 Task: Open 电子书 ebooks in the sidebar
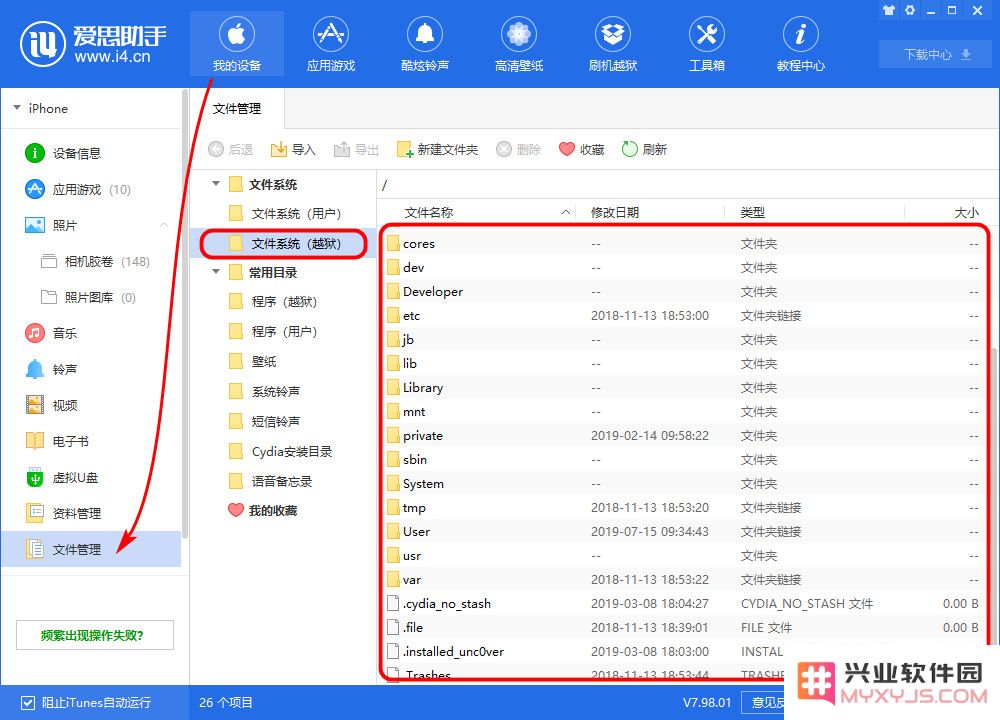click(91, 441)
